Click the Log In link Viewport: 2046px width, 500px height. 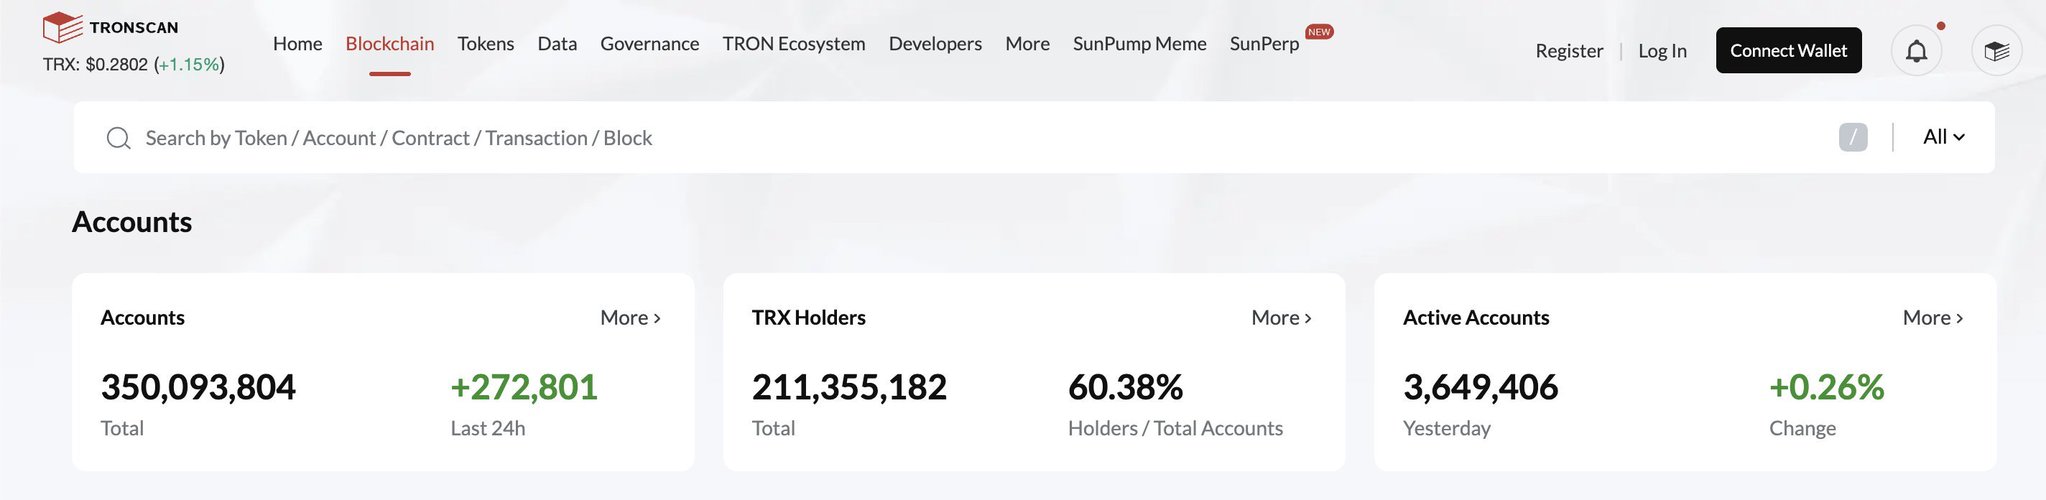click(1661, 51)
